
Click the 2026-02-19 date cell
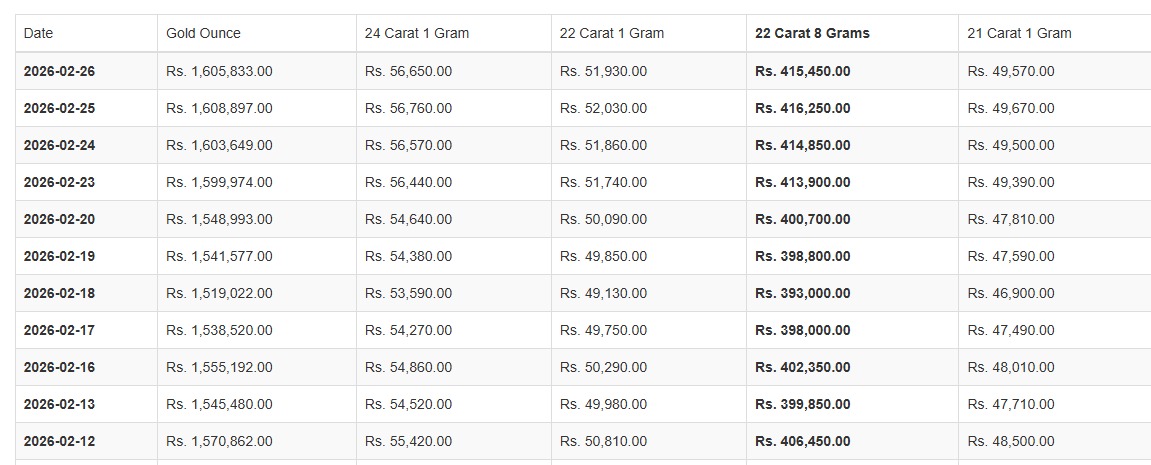pyautogui.click(x=59, y=256)
